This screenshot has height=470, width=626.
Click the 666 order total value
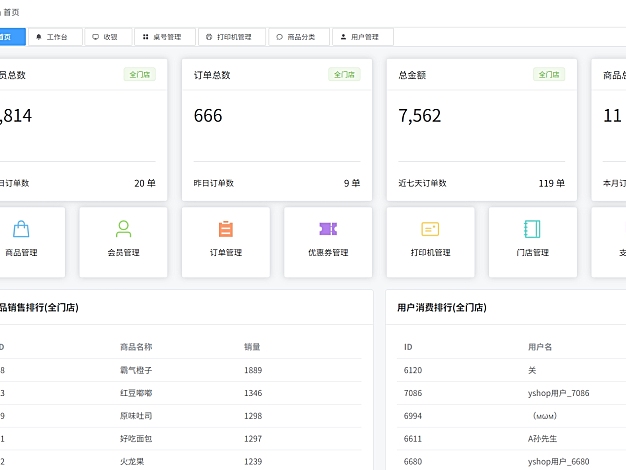coord(208,116)
